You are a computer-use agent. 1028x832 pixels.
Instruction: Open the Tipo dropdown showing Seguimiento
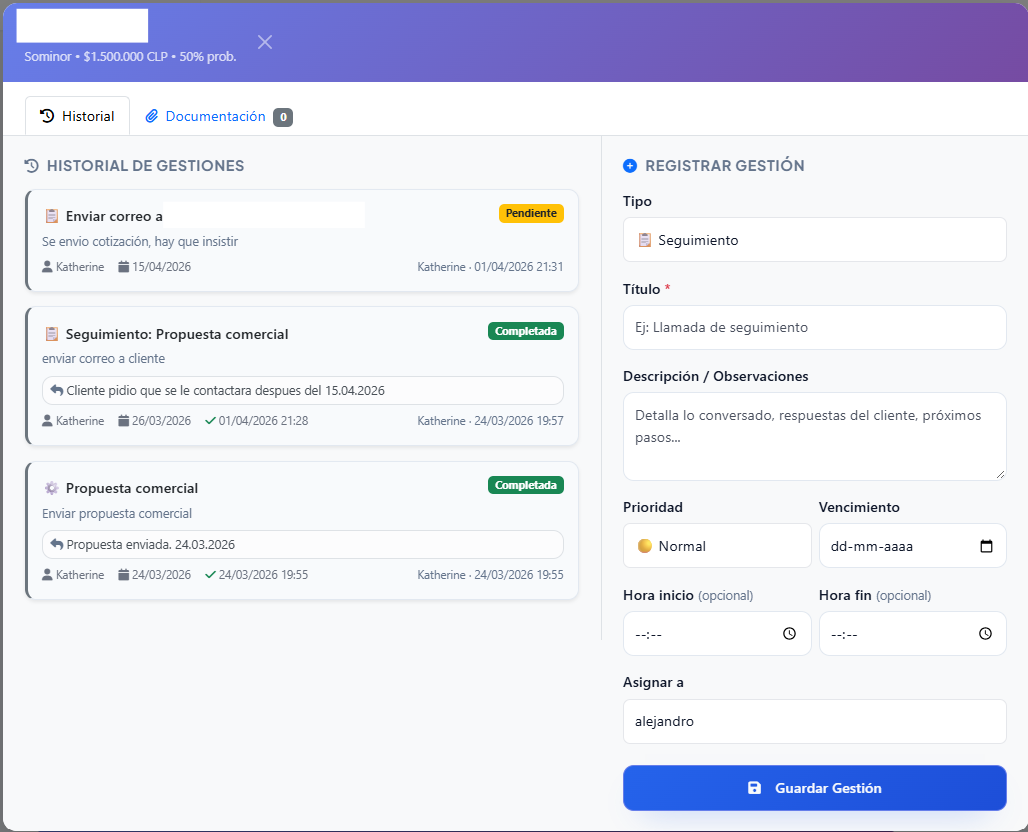(x=814, y=240)
